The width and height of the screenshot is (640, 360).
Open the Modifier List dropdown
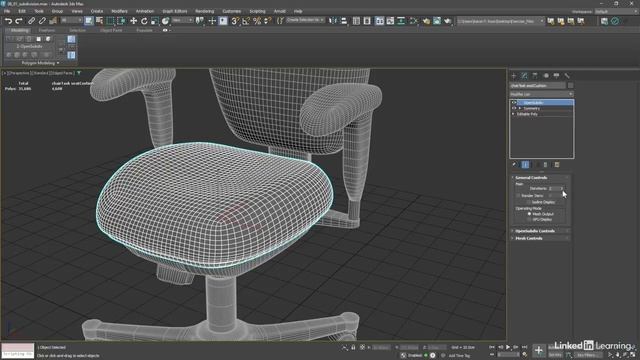(x=542, y=94)
